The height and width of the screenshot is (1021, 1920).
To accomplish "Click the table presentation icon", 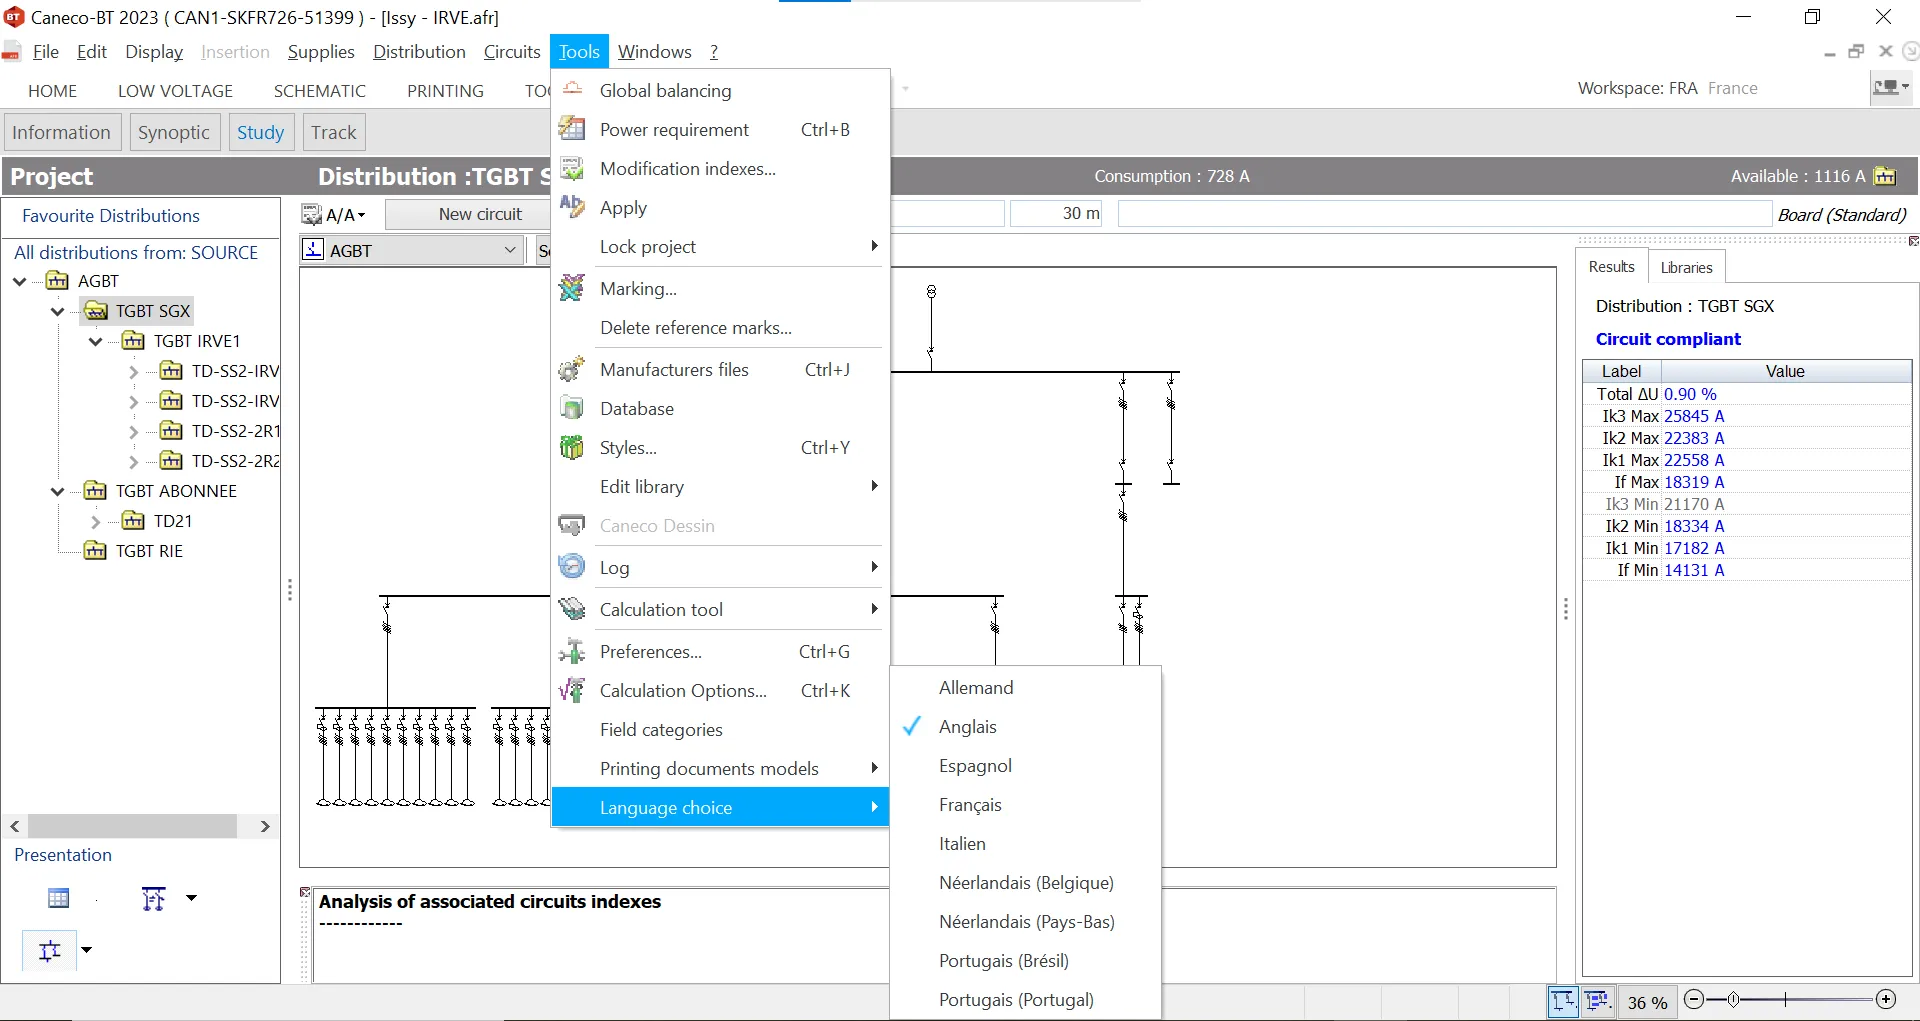I will (59, 898).
